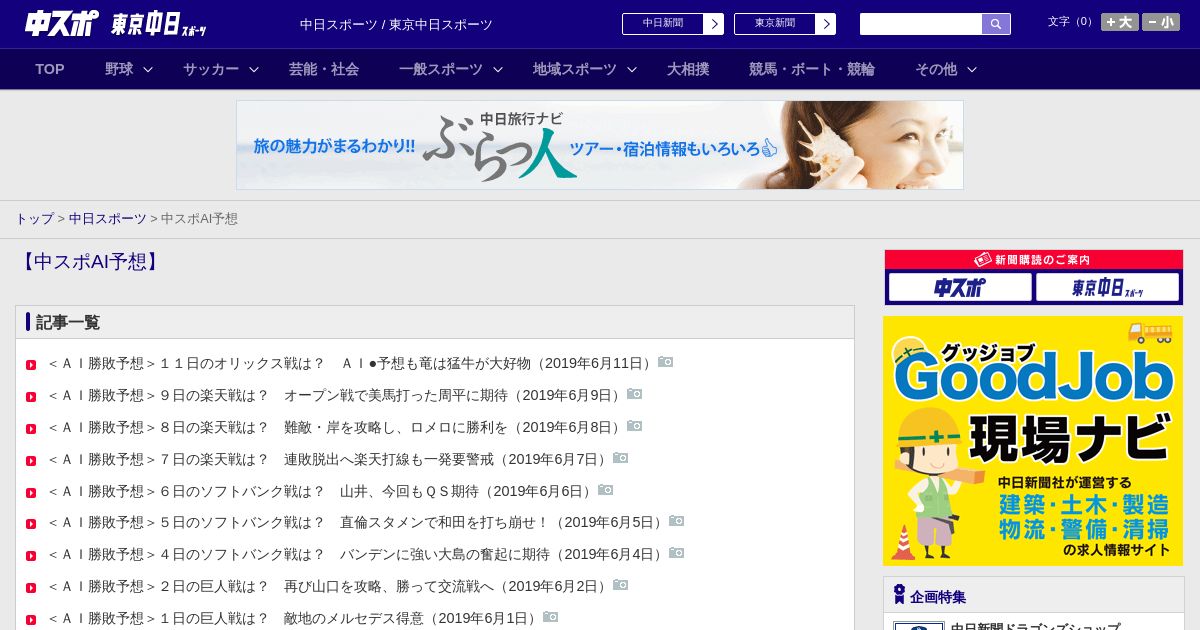Click the 新聞購読のご案内 header strip
Screen dimensions: 1200x630
(1034, 260)
